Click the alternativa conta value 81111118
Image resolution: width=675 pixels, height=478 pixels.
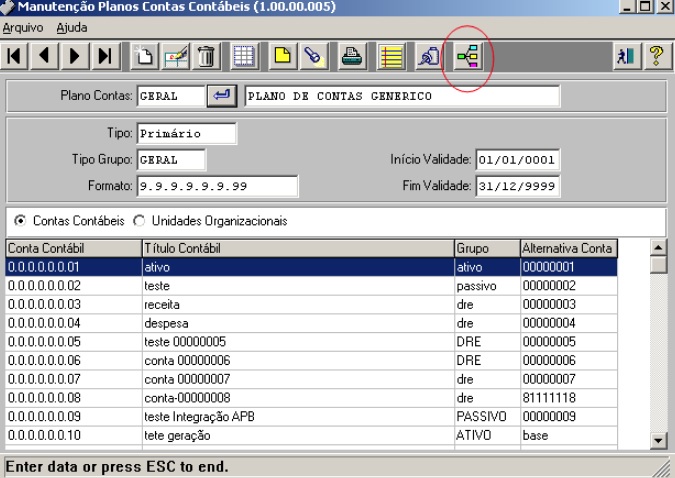click(x=569, y=397)
